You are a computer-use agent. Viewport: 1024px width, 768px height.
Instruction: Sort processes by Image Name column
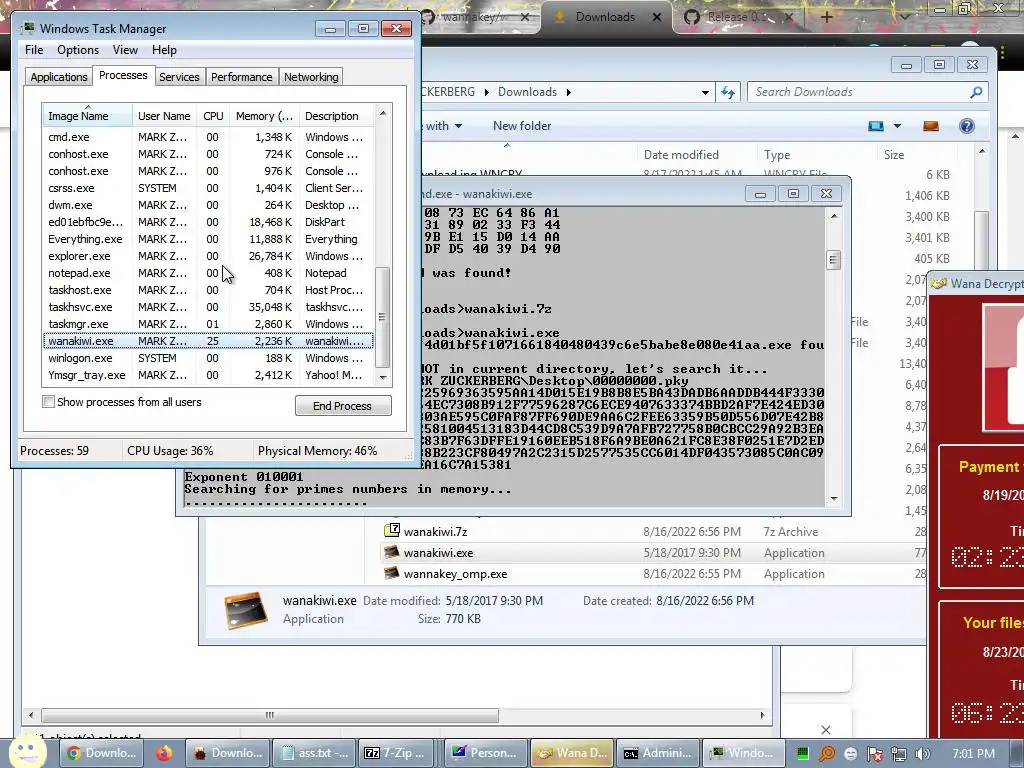(x=87, y=116)
